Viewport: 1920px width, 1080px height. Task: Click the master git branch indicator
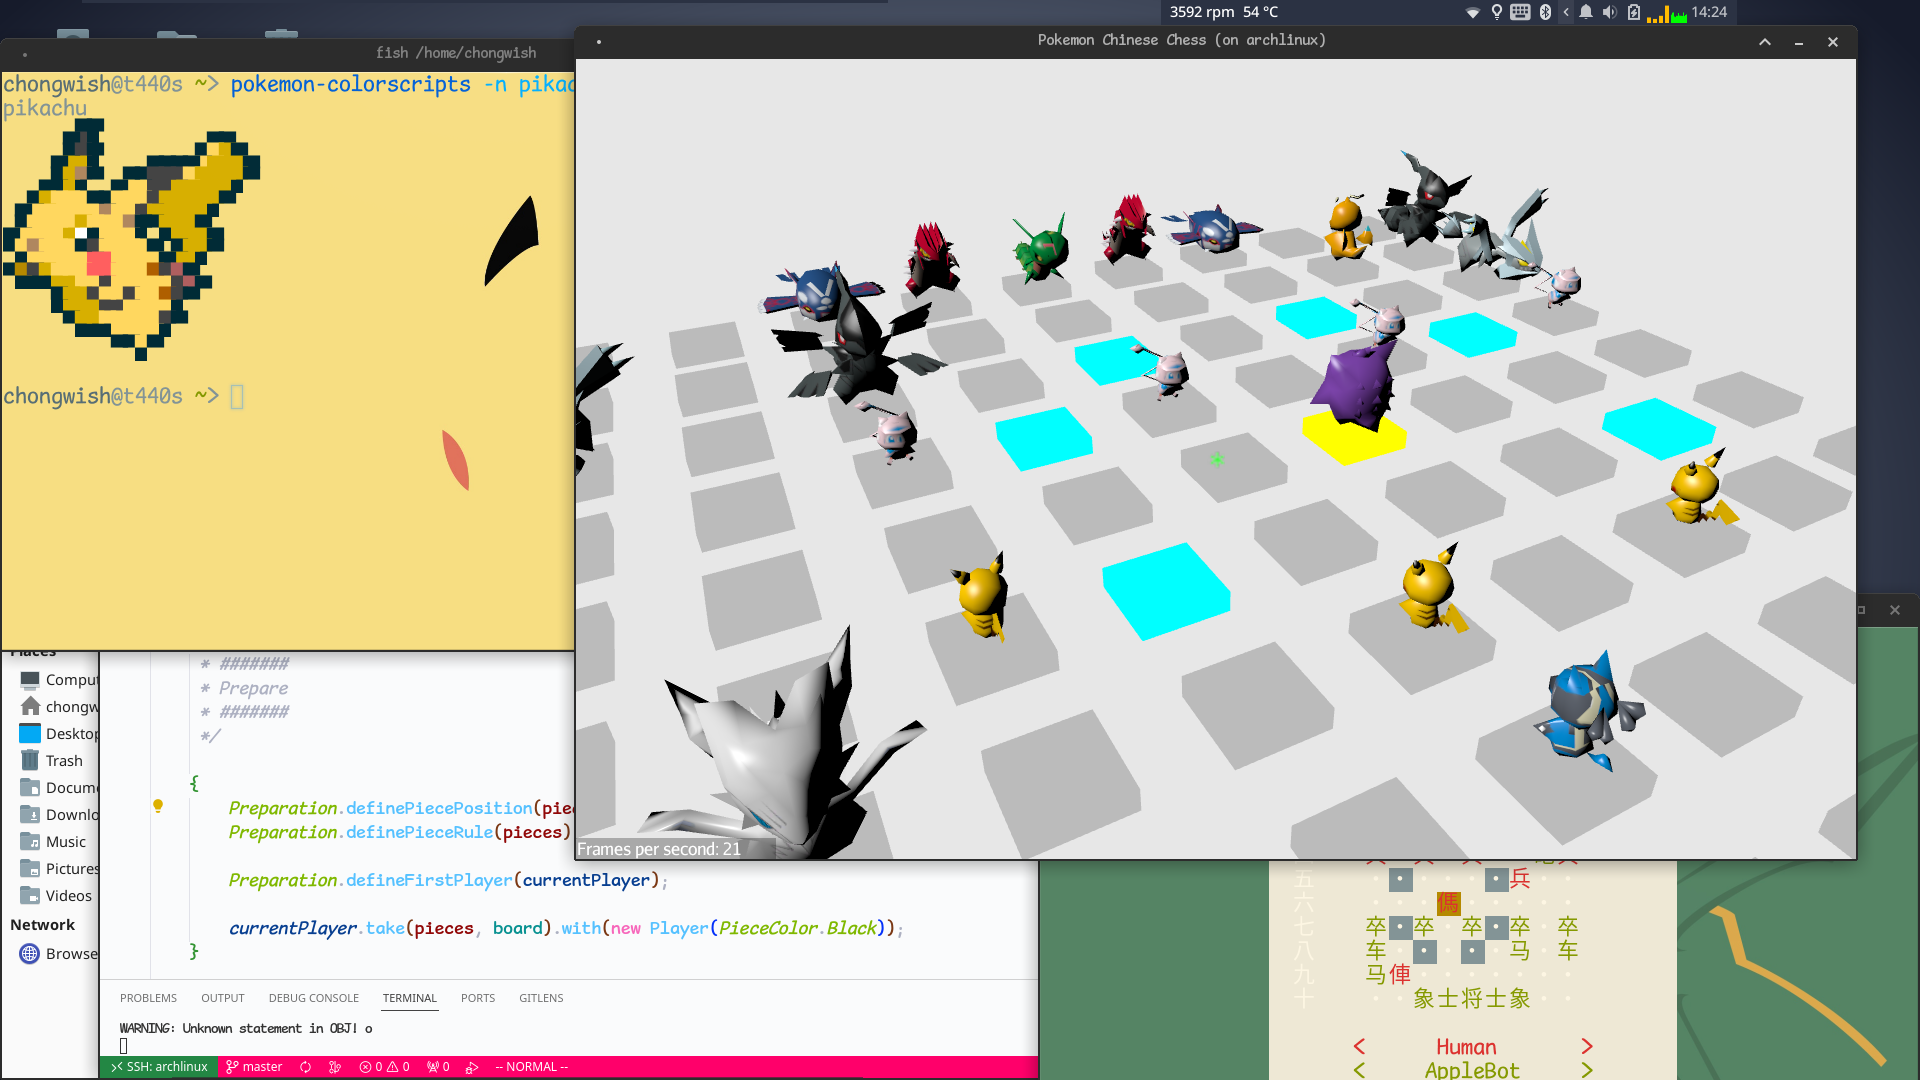pos(254,1067)
